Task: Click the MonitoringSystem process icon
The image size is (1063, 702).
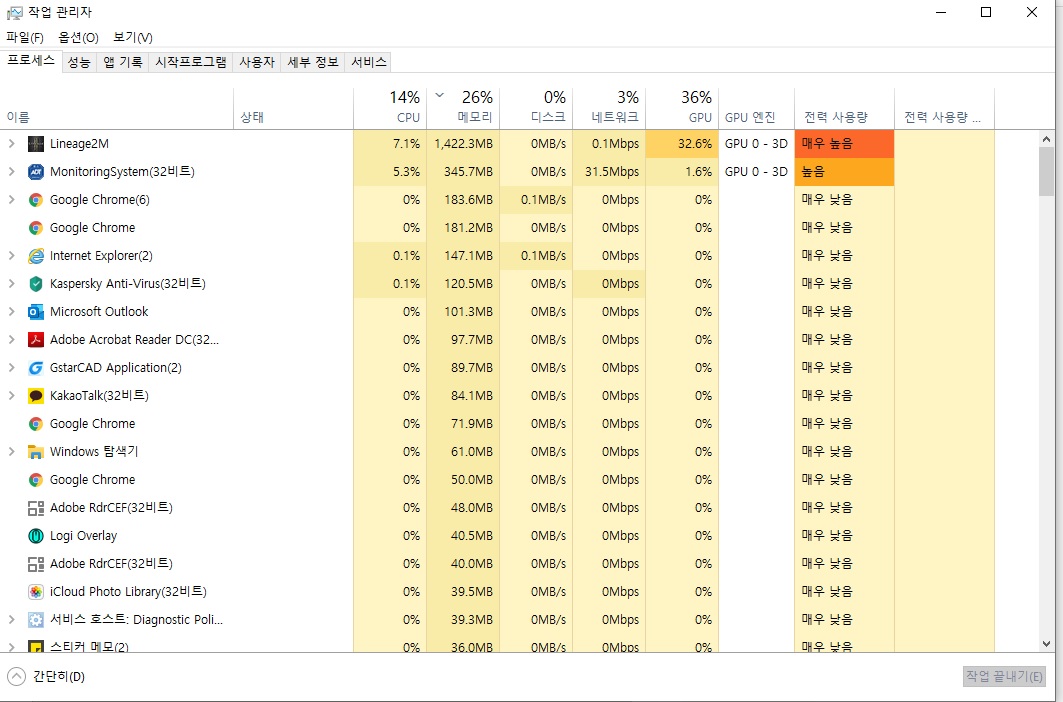Action: coord(36,172)
